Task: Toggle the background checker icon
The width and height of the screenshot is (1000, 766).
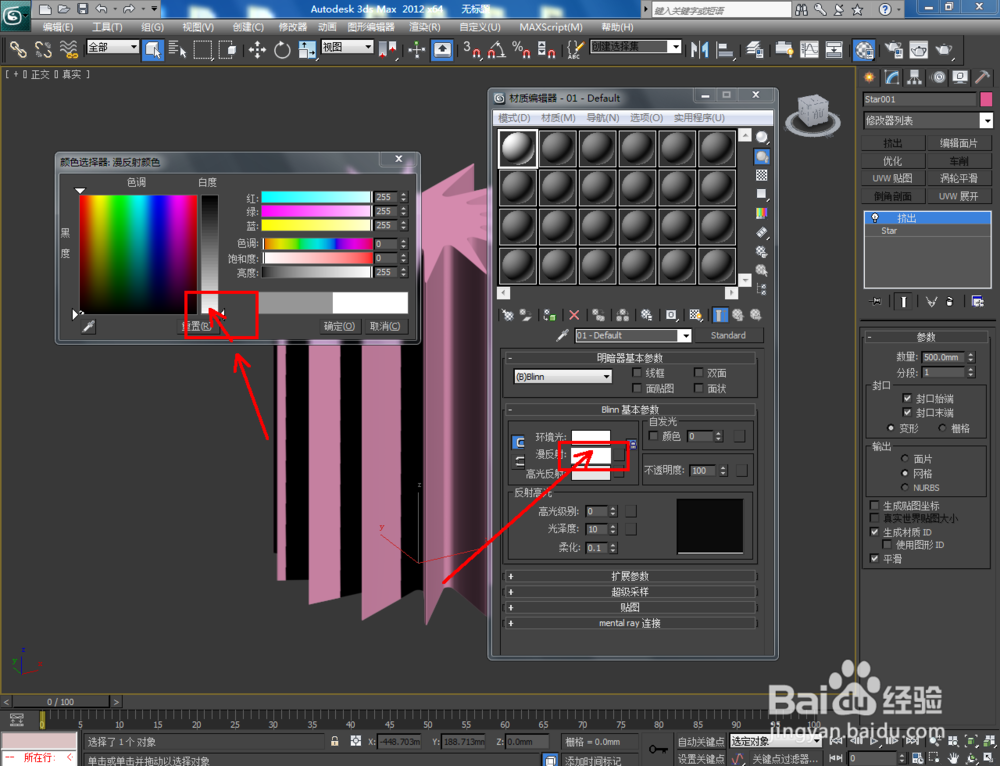Action: 761,175
